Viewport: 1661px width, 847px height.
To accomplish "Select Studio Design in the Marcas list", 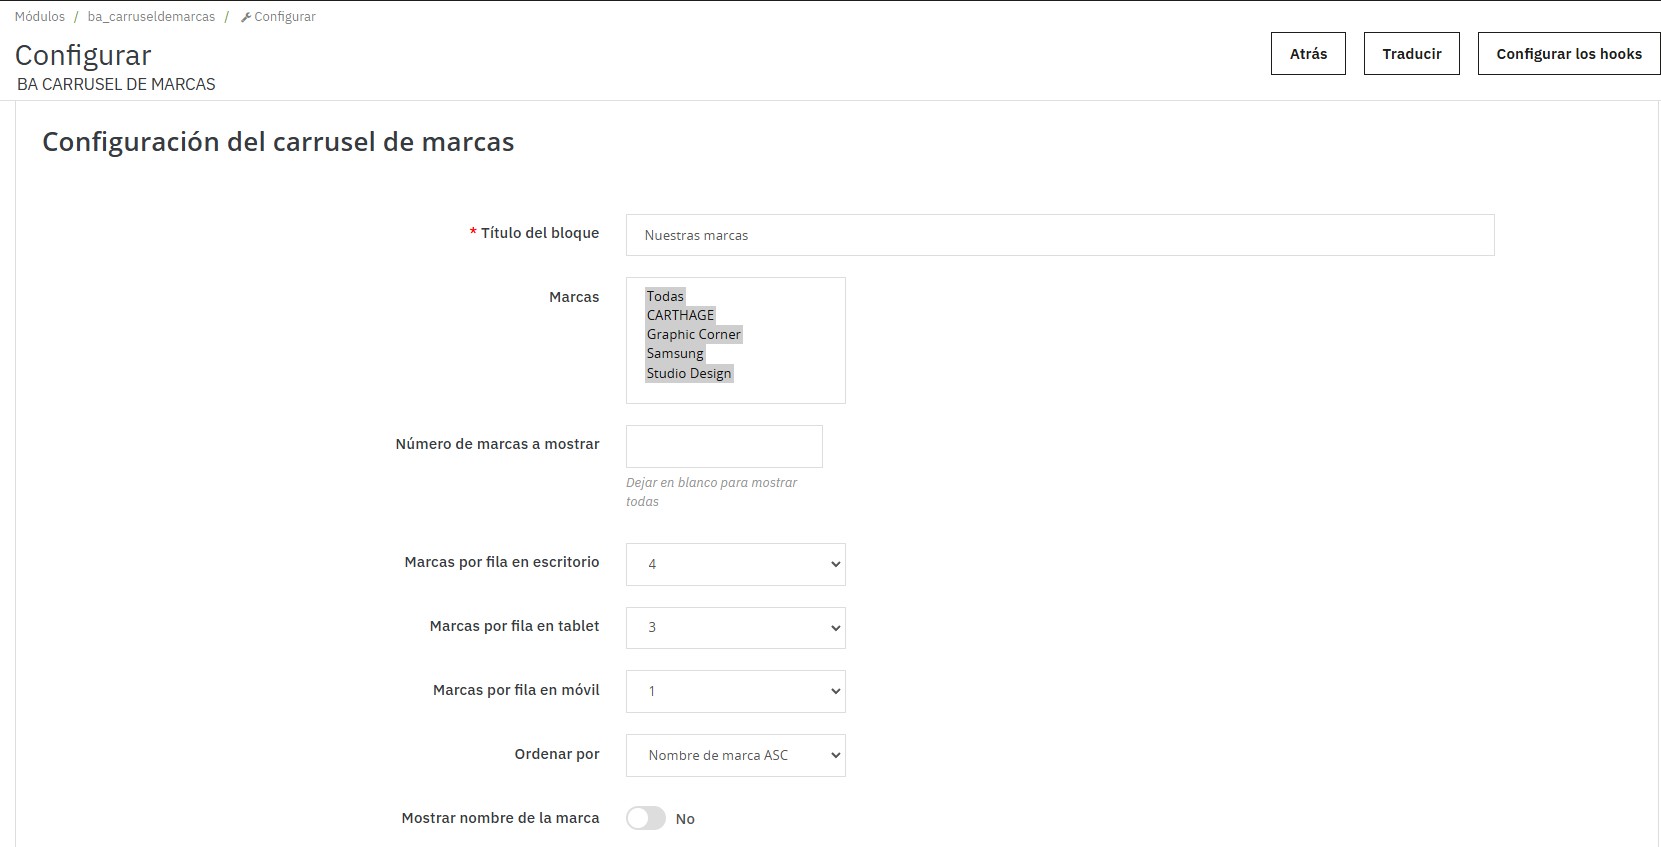I will click(689, 373).
